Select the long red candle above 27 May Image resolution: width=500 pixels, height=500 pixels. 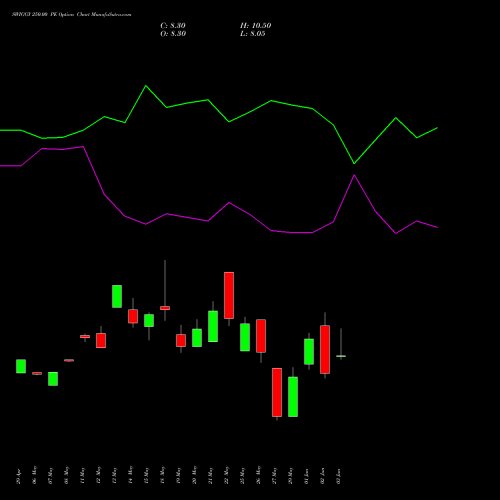pos(277,392)
